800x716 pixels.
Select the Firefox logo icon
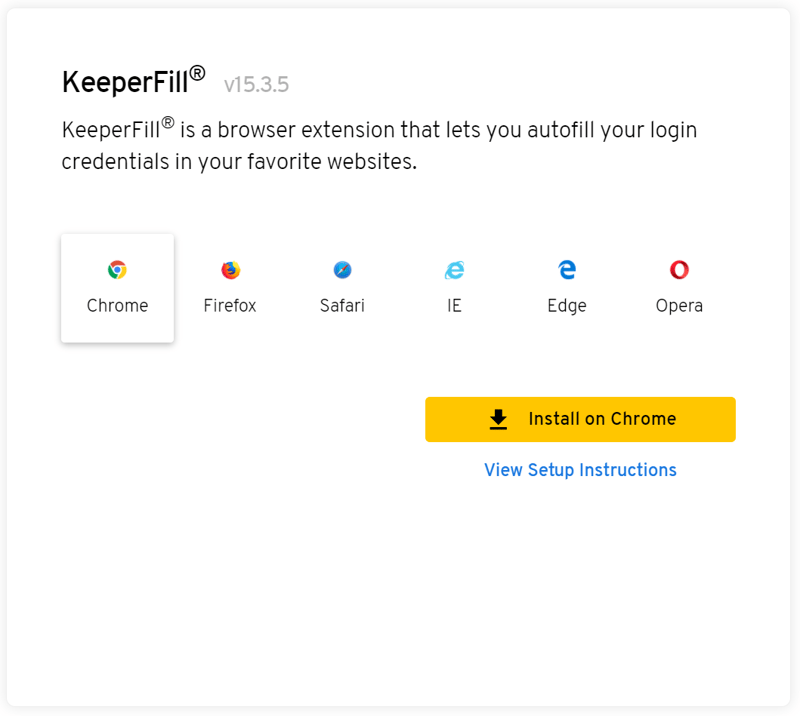pyautogui.click(x=231, y=269)
